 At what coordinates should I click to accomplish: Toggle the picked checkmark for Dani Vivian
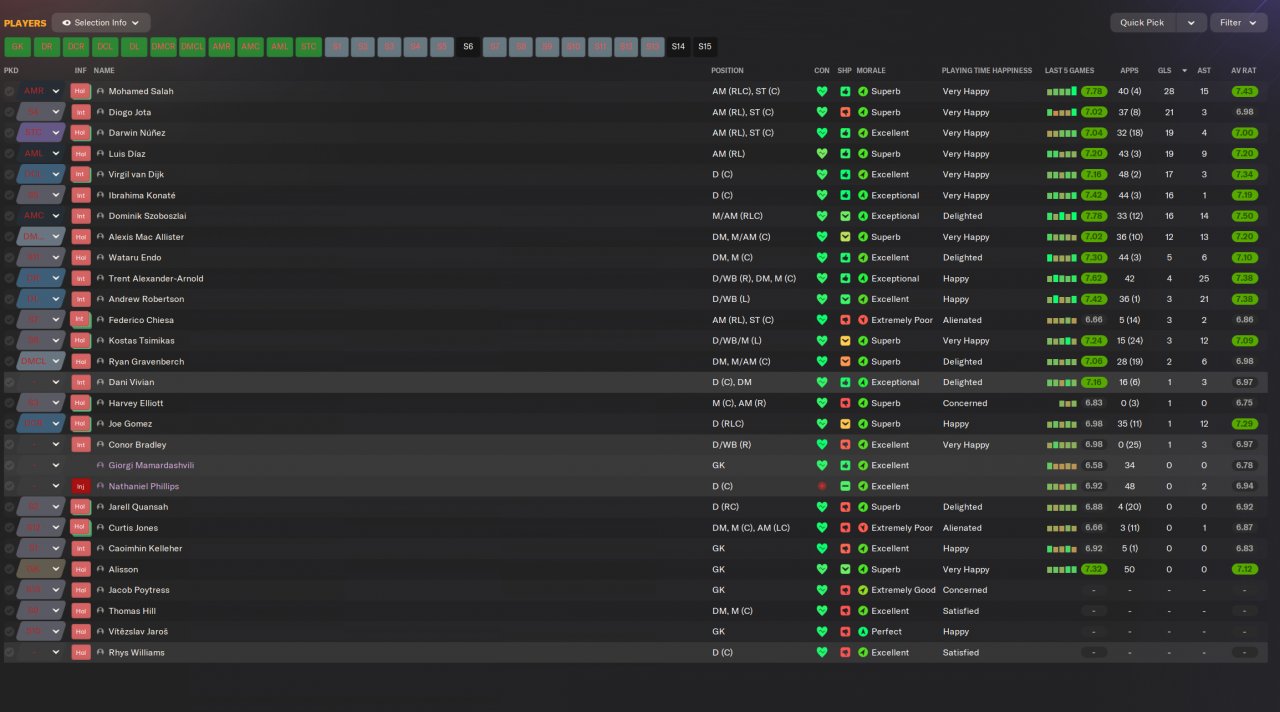pyautogui.click(x=10, y=382)
